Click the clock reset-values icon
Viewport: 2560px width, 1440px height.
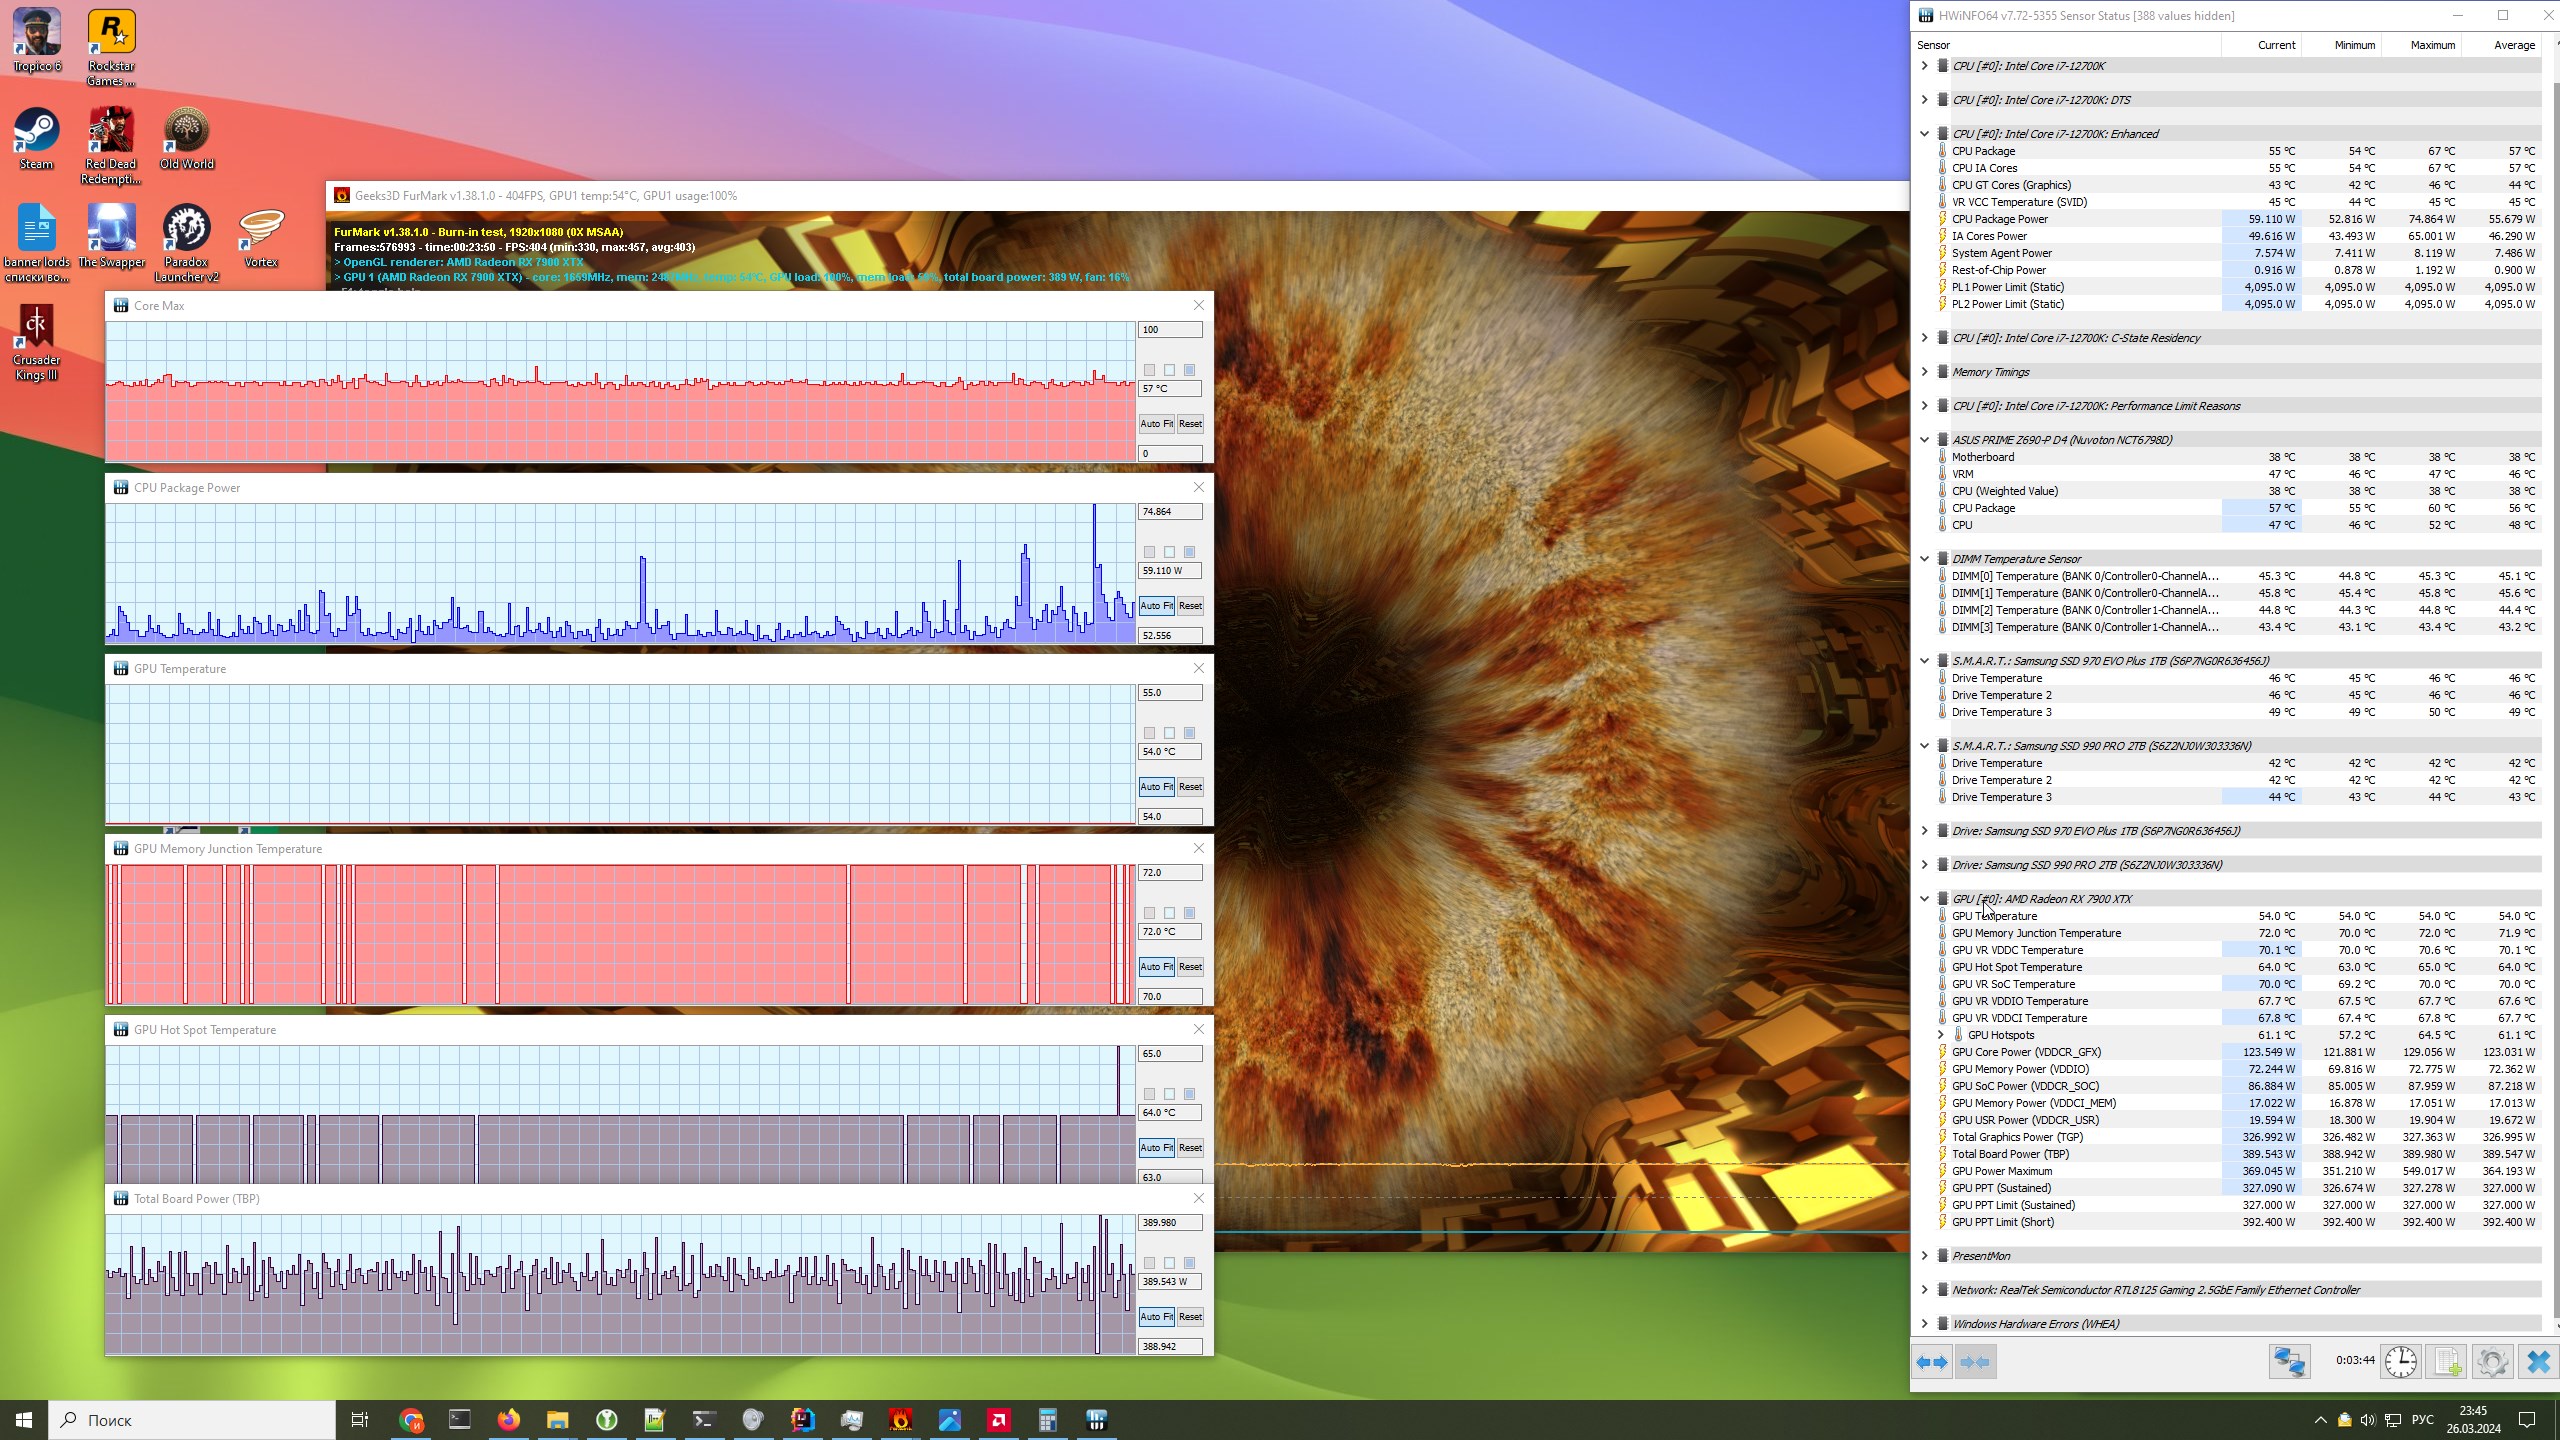pos(2400,1362)
